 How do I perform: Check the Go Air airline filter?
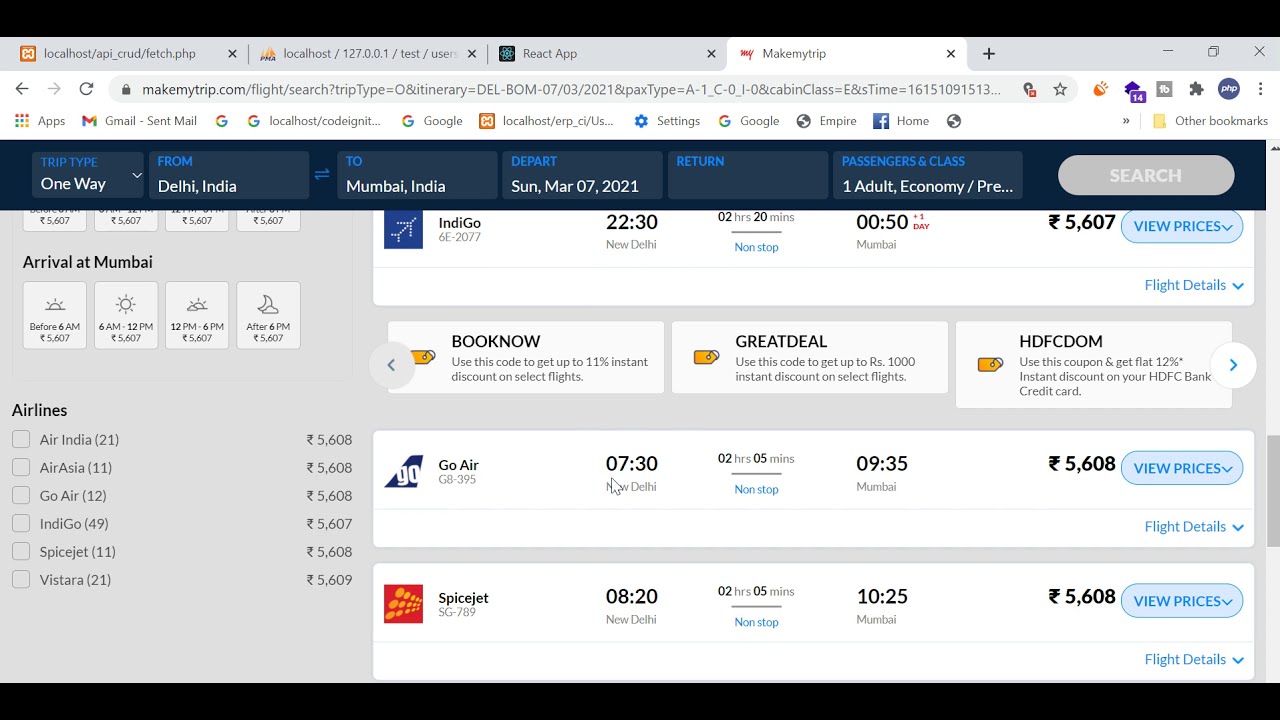(x=21, y=495)
